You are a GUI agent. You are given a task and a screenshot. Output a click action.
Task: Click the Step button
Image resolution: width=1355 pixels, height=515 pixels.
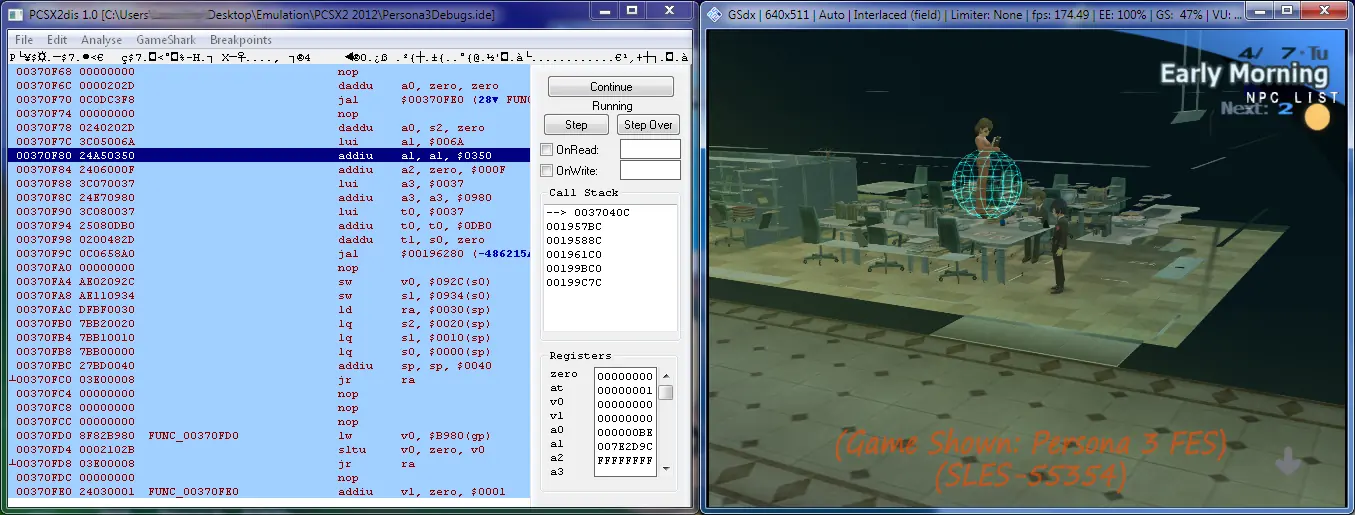(576, 125)
